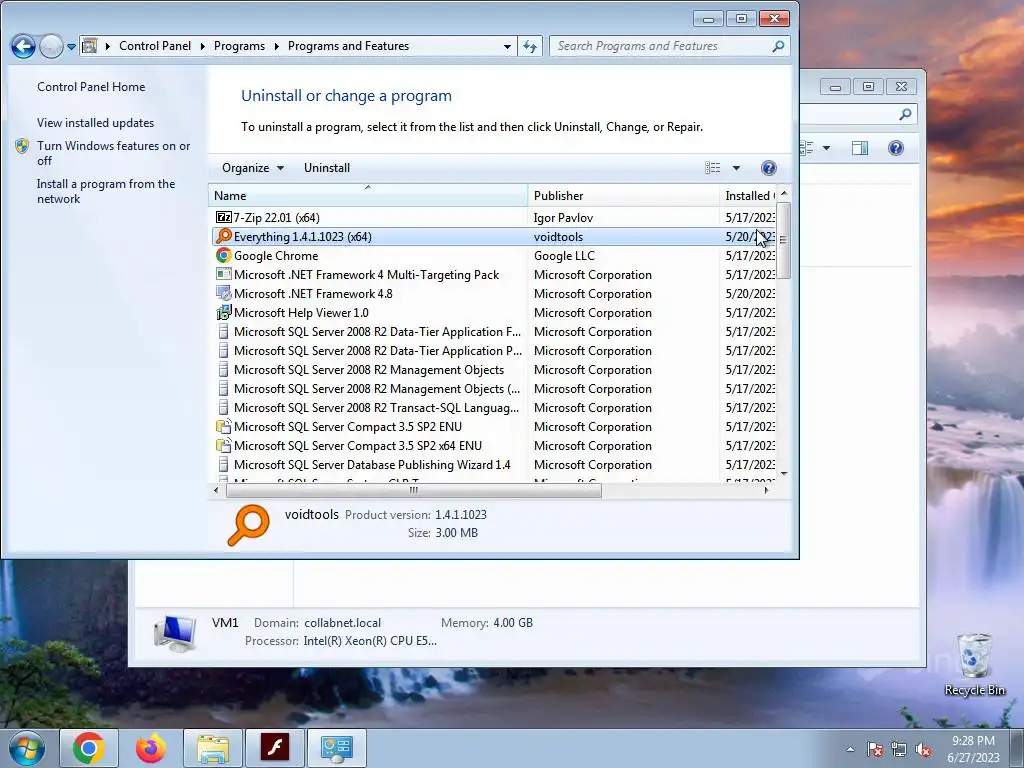This screenshot has height=768, width=1024.
Task: Expand the address bar history dropdown
Action: tap(507, 46)
